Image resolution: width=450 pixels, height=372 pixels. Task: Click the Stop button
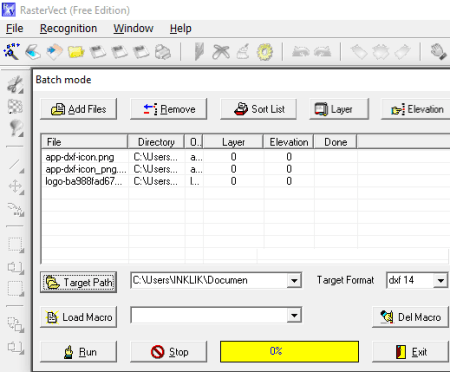169,352
